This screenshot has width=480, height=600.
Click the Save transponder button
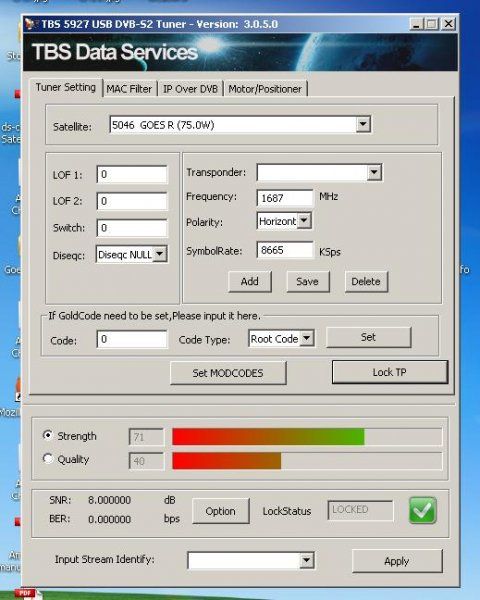pyautogui.click(x=307, y=282)
